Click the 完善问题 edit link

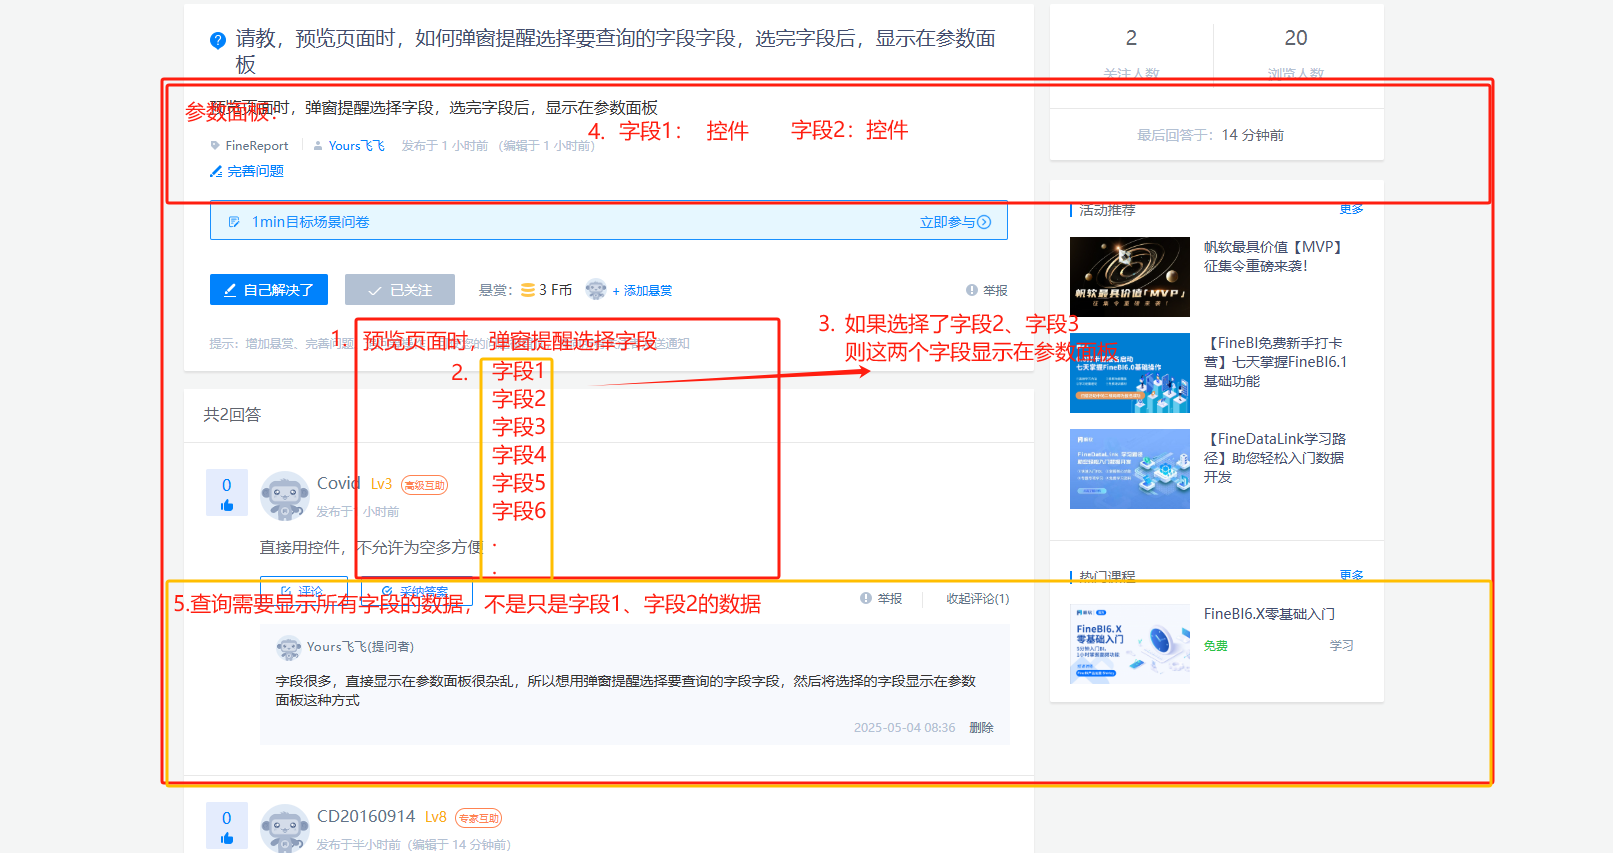pos(247,171)
